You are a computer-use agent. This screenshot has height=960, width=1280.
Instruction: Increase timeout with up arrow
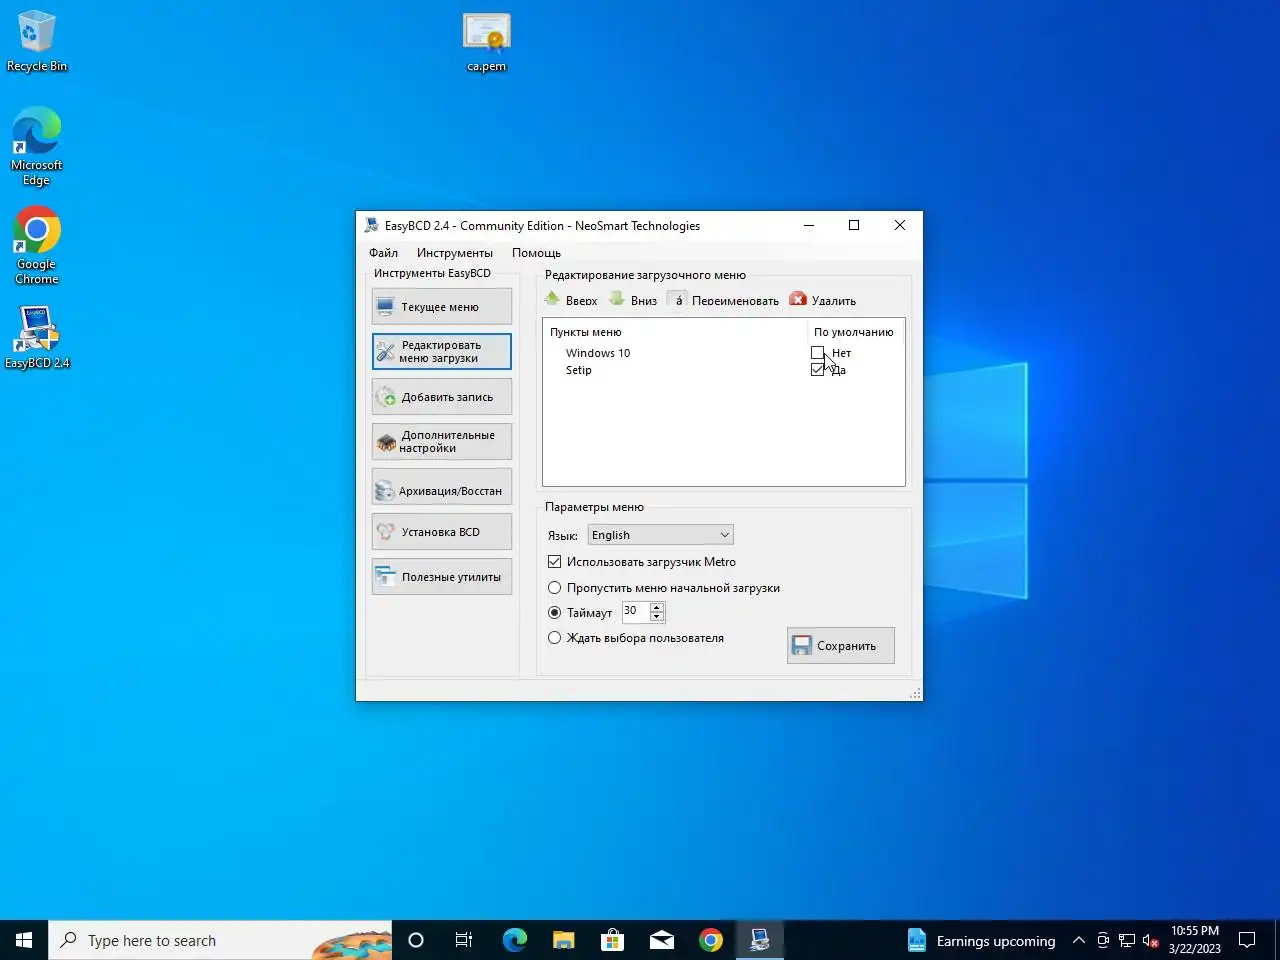[x=657, y=607]
